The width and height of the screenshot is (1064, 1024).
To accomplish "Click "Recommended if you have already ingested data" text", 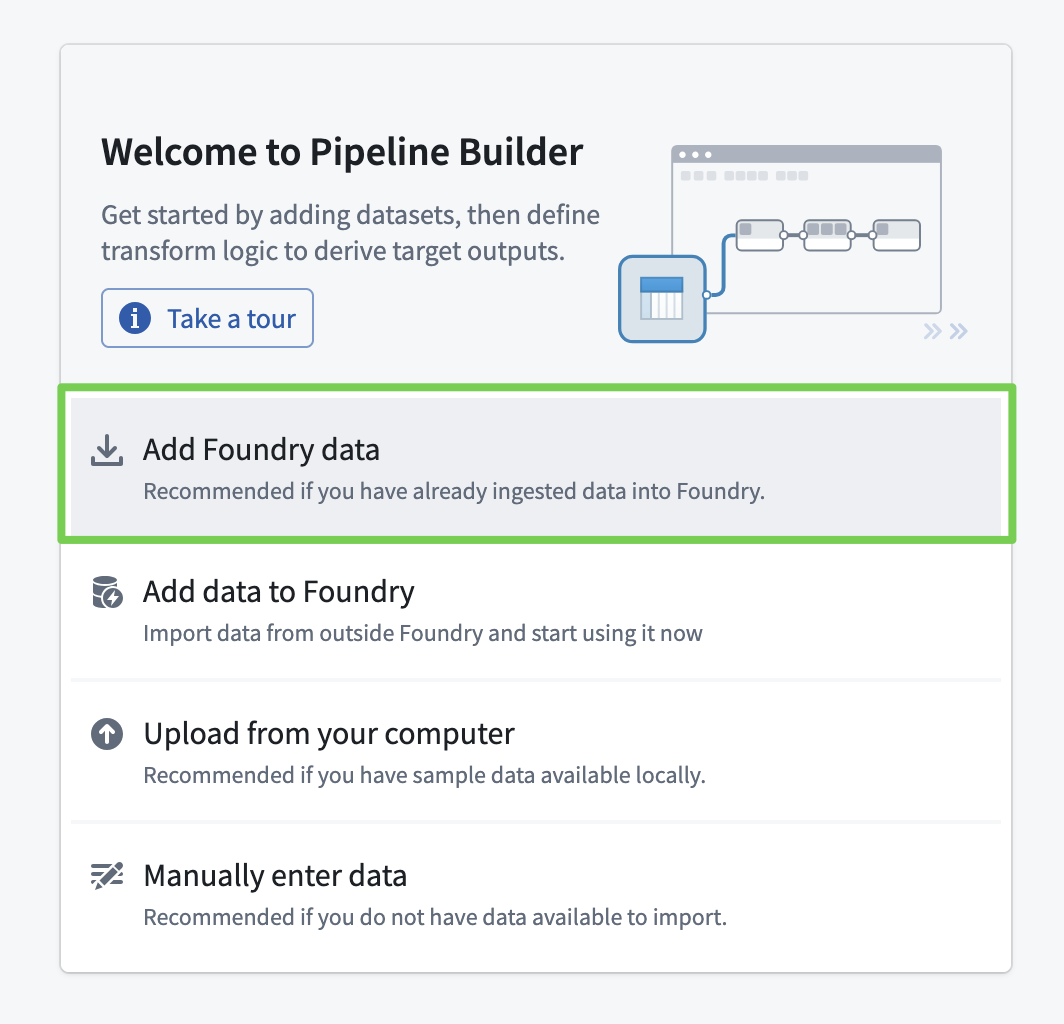I will [453, 492].
